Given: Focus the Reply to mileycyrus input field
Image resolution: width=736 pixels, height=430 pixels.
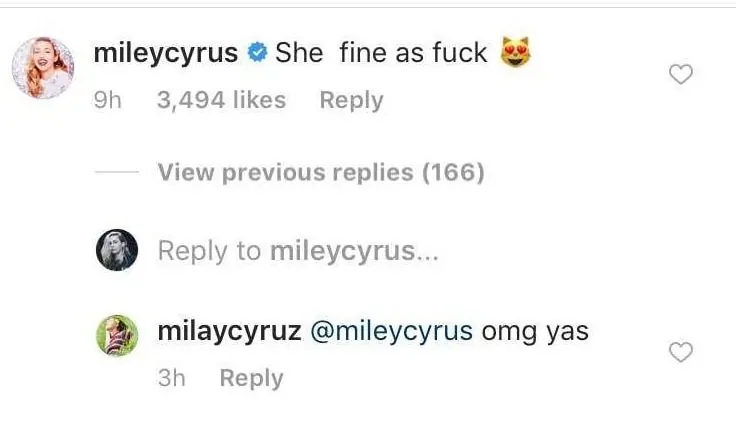Looking at the screenshot, I should [298, 251].
